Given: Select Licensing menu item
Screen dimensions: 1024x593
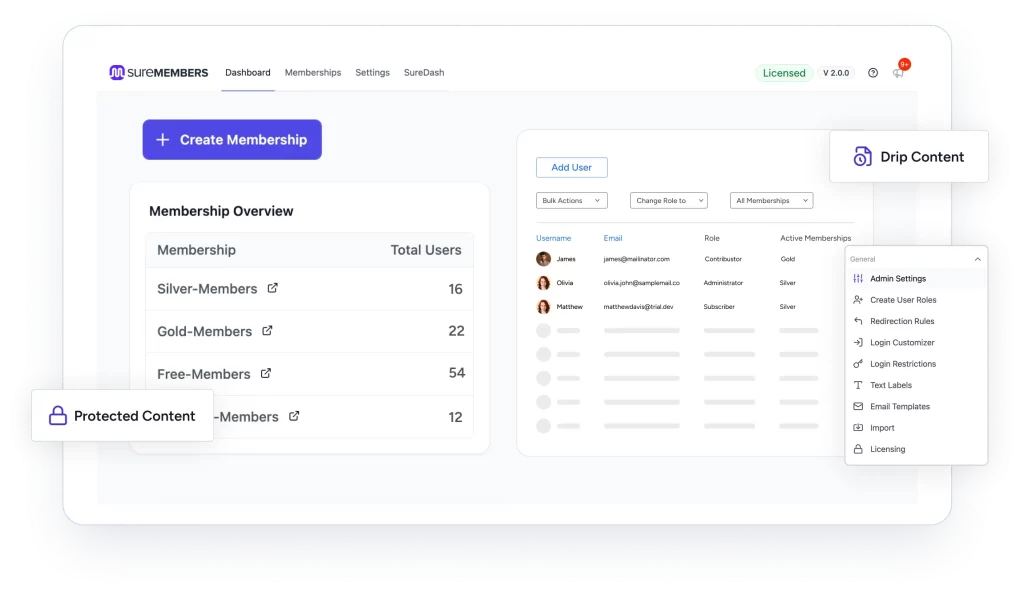Looking at the screenshot, I should tap(917, 449).
